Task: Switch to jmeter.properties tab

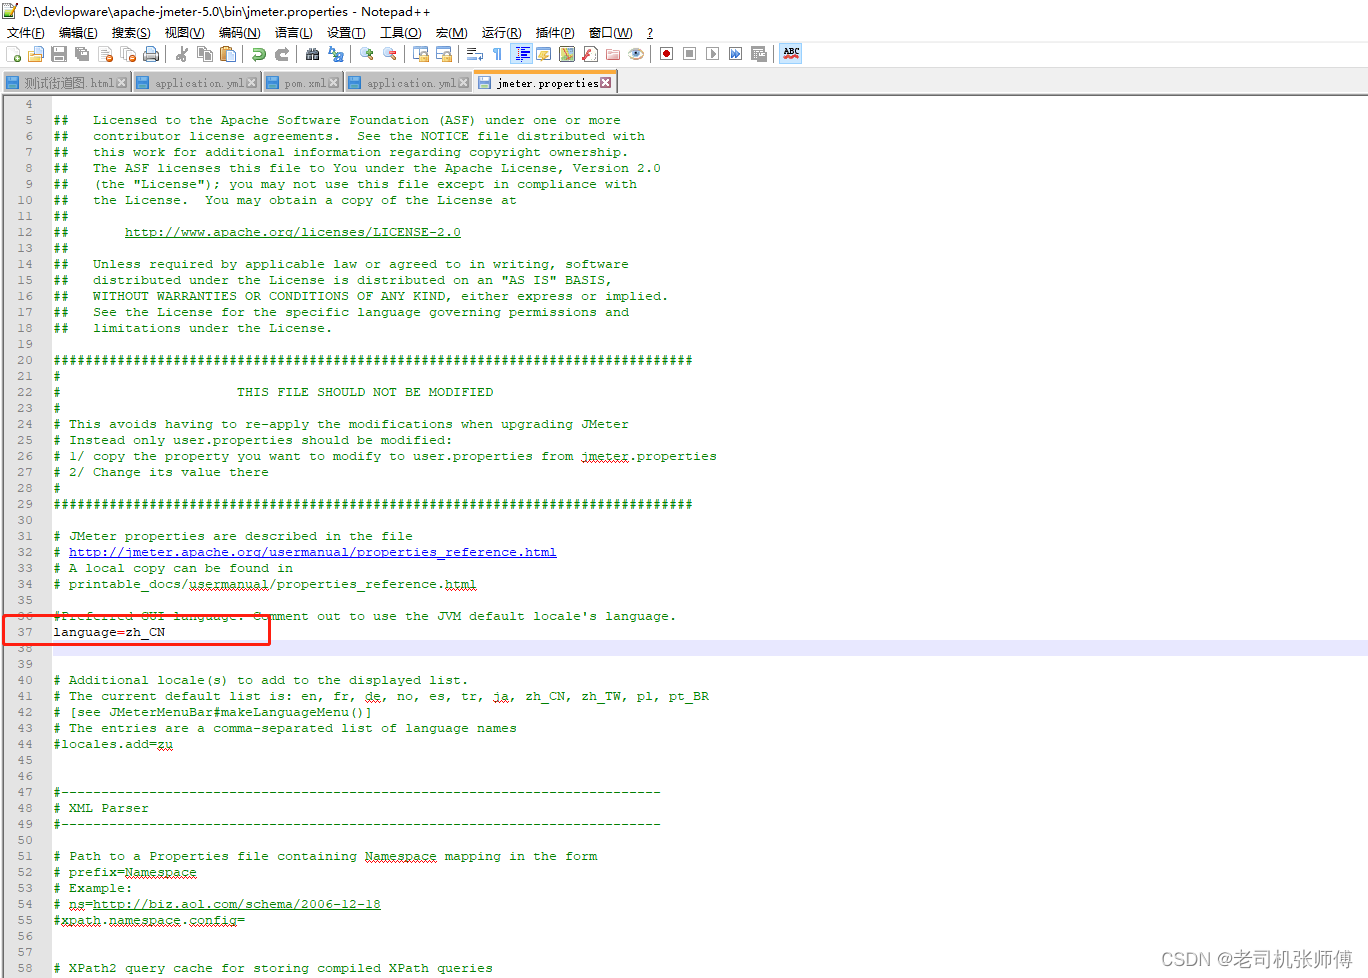Action: [x=545, y=82]
